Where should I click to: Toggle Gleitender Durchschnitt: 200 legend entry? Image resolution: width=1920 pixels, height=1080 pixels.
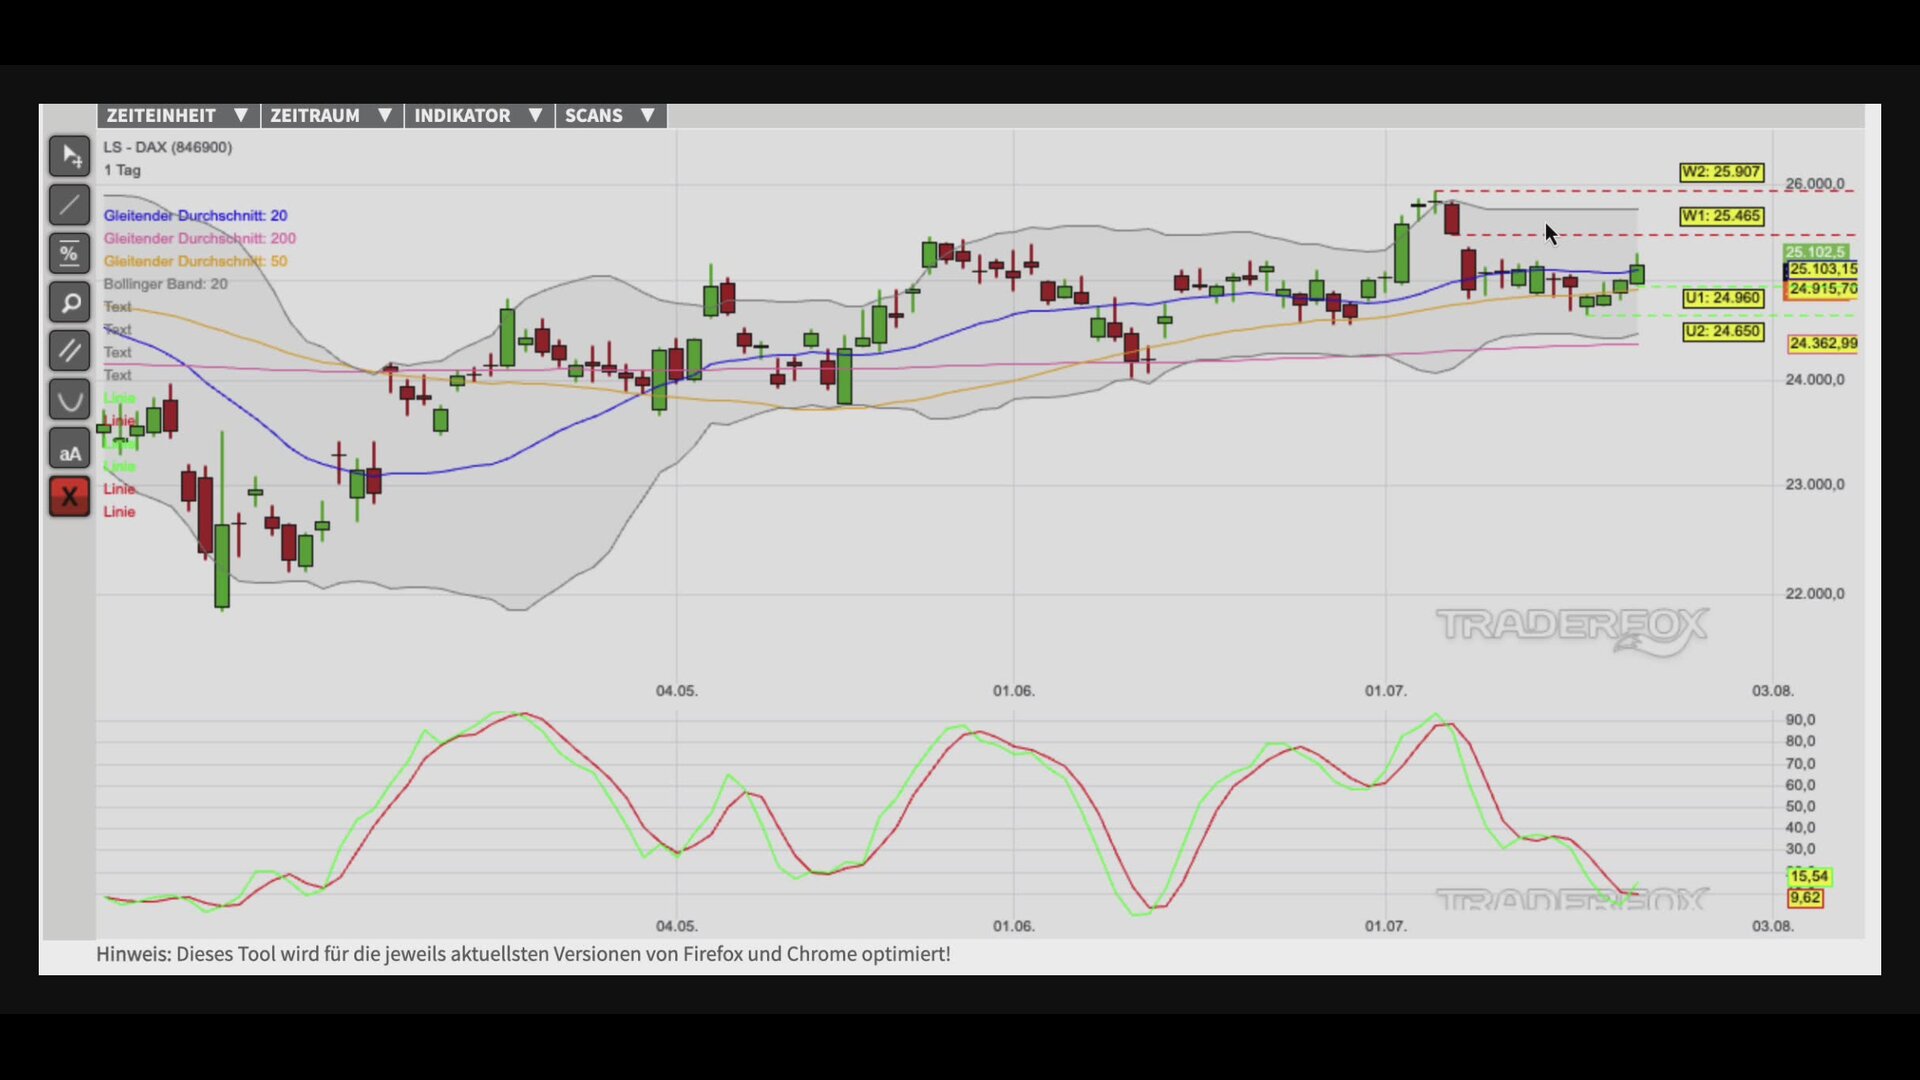coord(200,239)
